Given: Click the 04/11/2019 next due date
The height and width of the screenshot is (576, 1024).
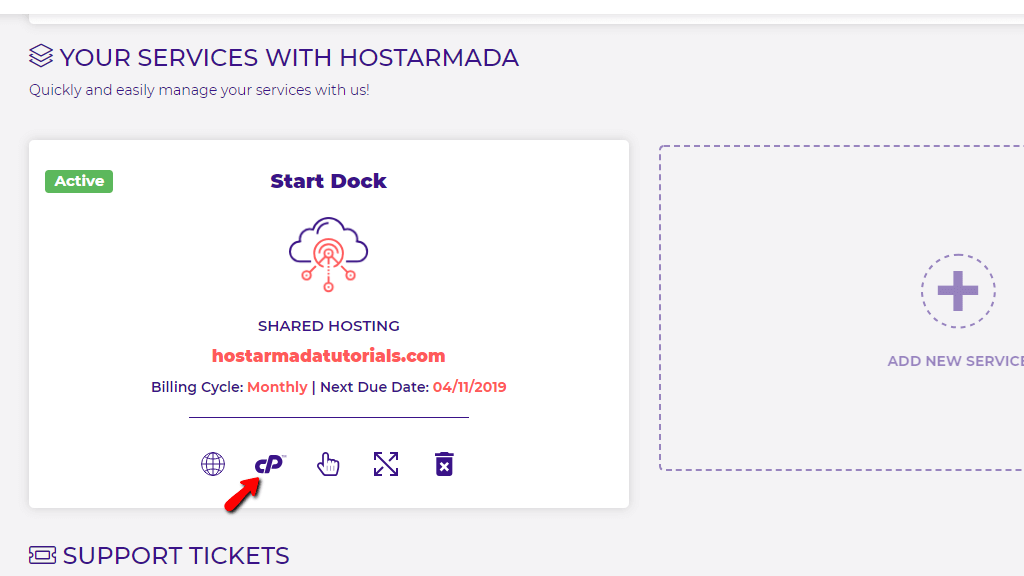Looking at the screenshot, I should point(469,387).
